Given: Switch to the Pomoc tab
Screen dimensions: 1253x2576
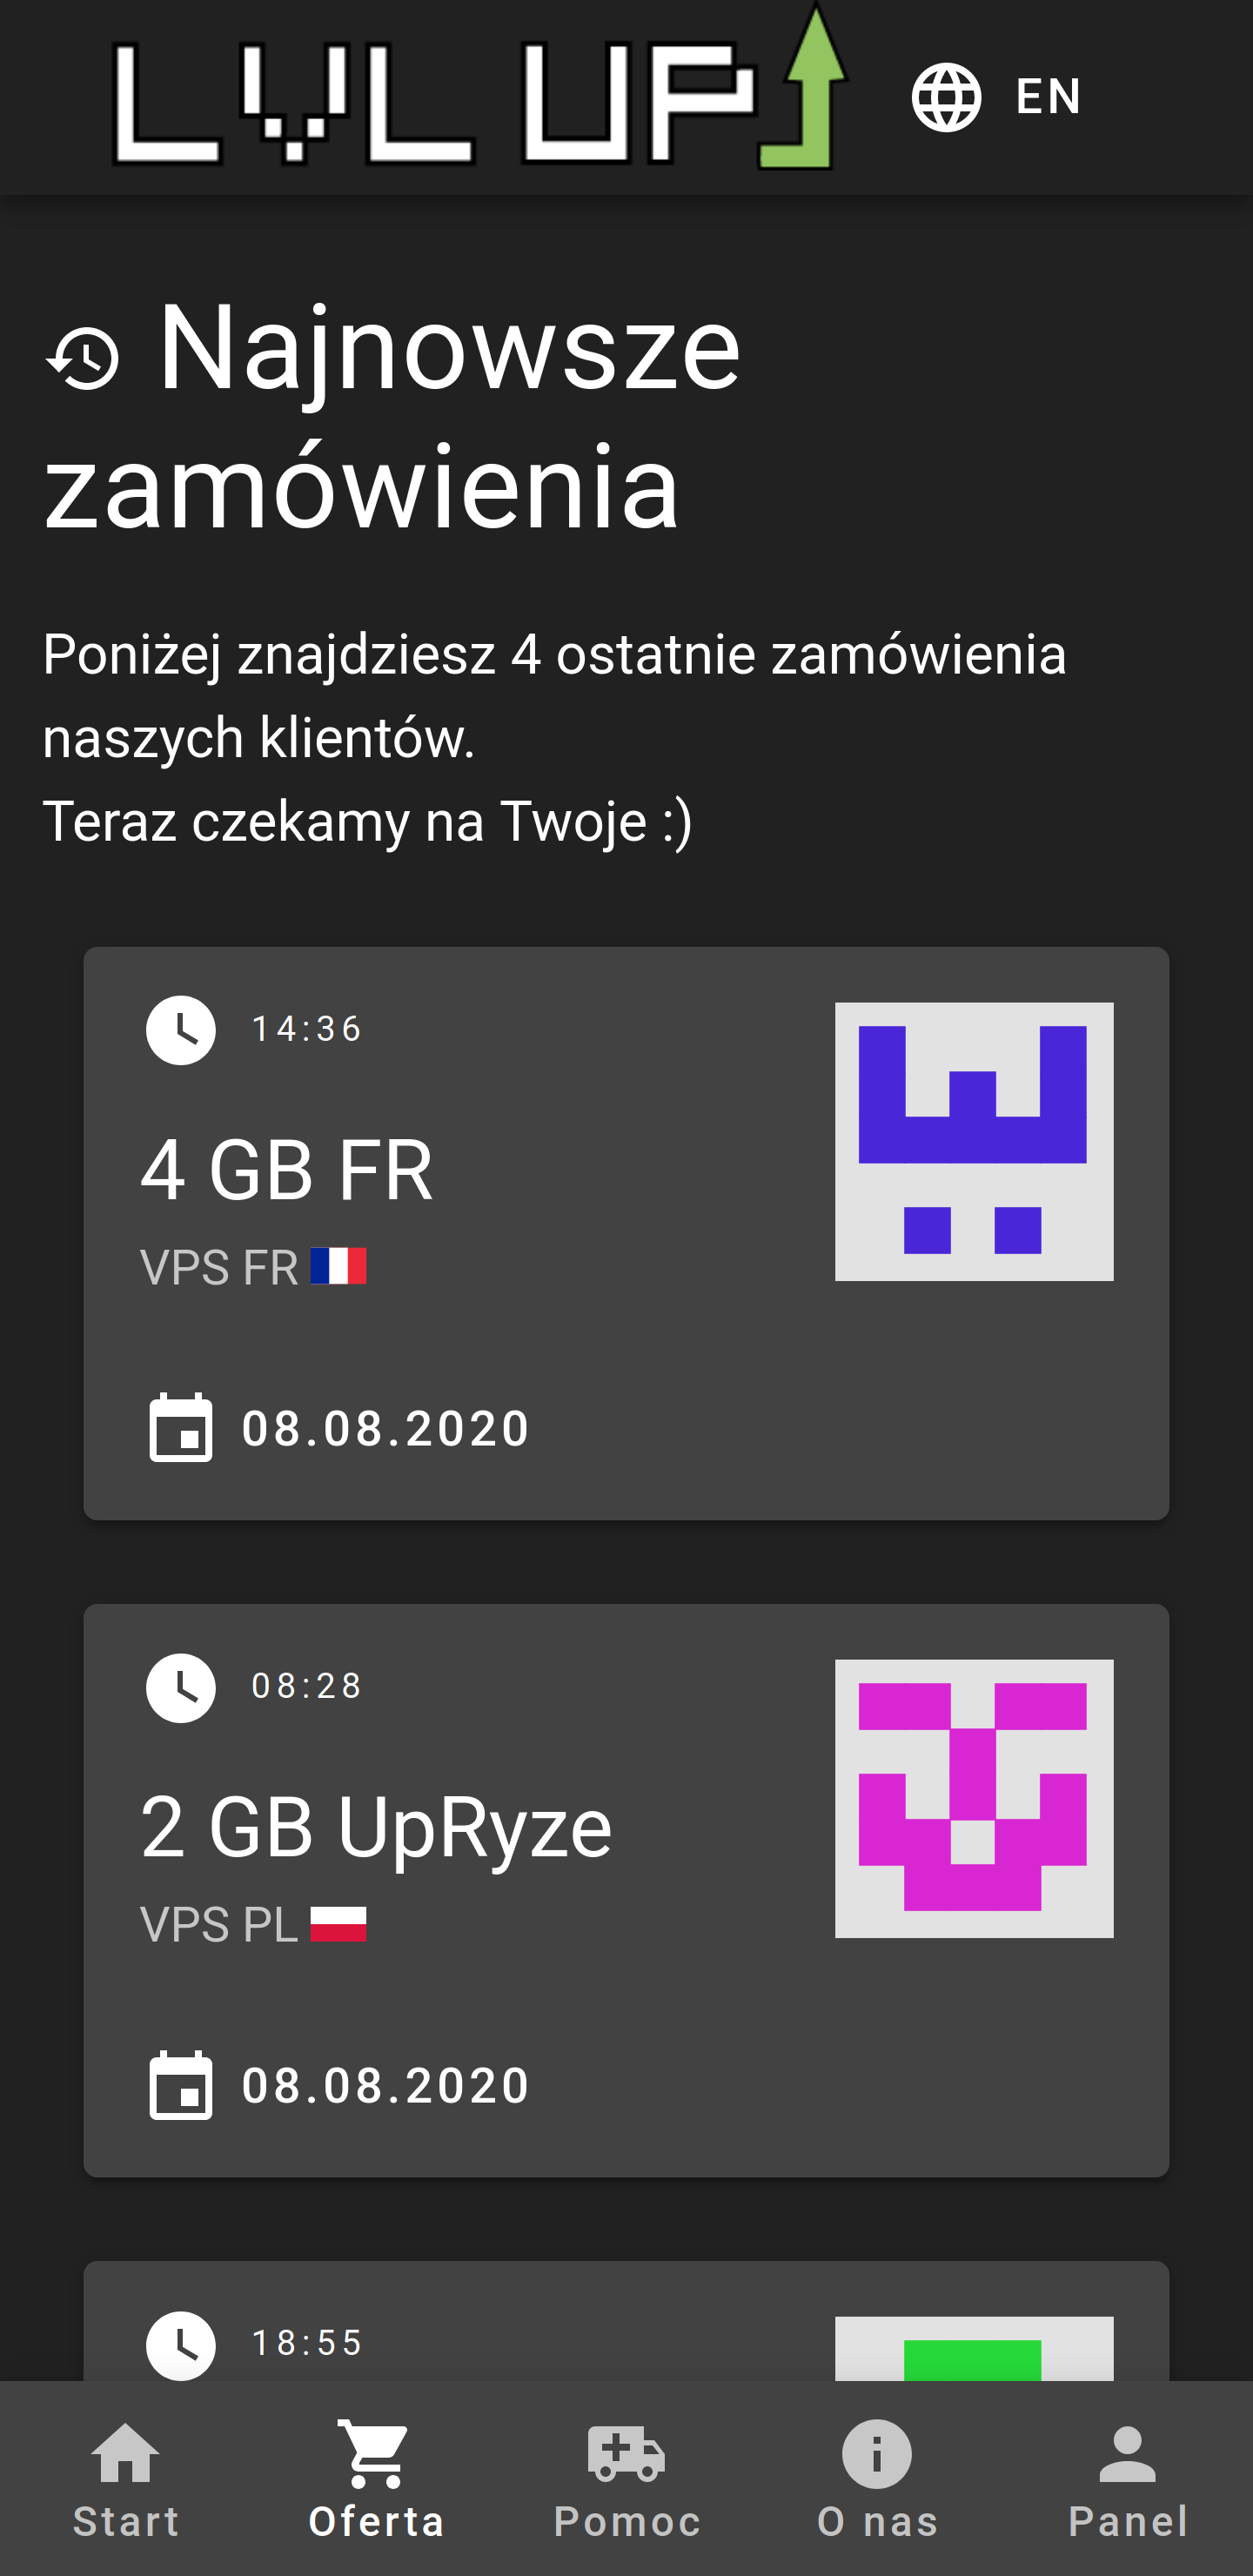Looking at the screenshot, I should [x=627, y=2478].
